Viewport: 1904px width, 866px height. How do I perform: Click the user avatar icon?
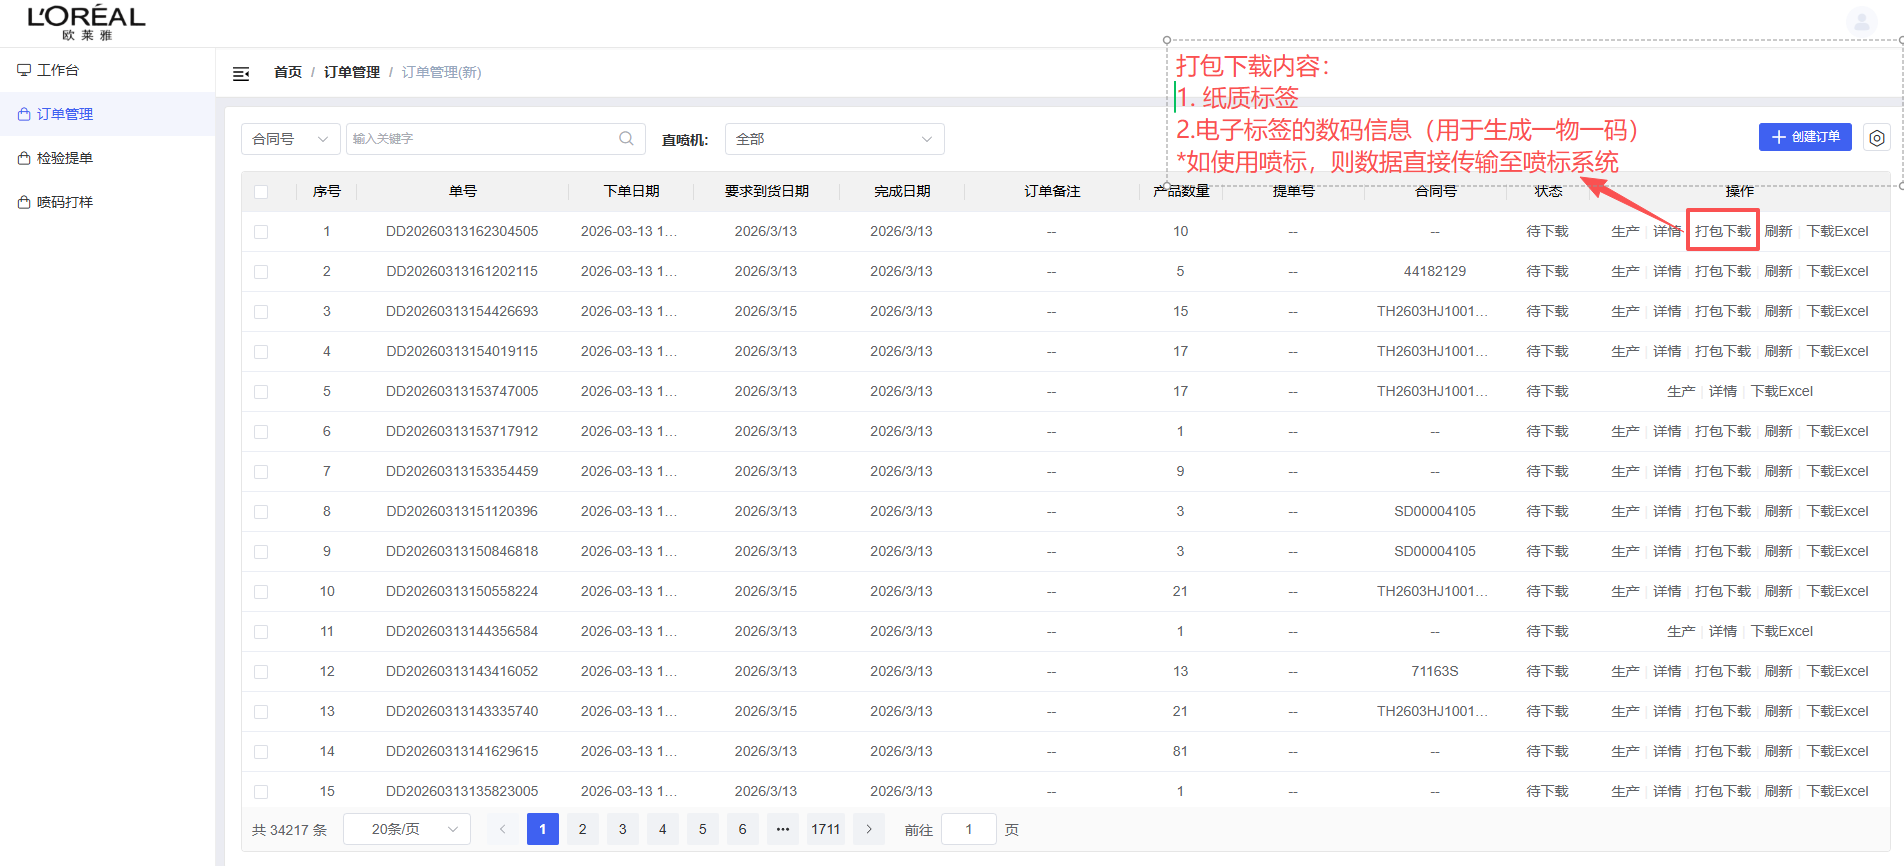(1861, 21)
